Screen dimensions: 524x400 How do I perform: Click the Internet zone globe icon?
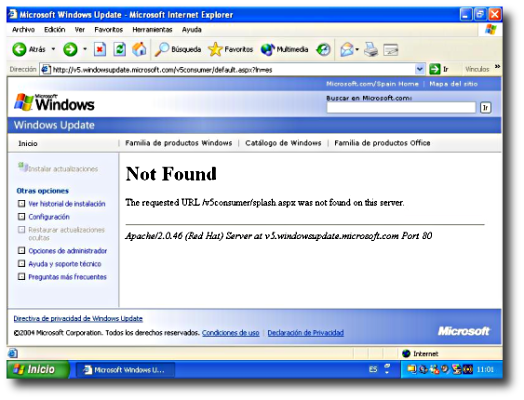click(406, 354)
